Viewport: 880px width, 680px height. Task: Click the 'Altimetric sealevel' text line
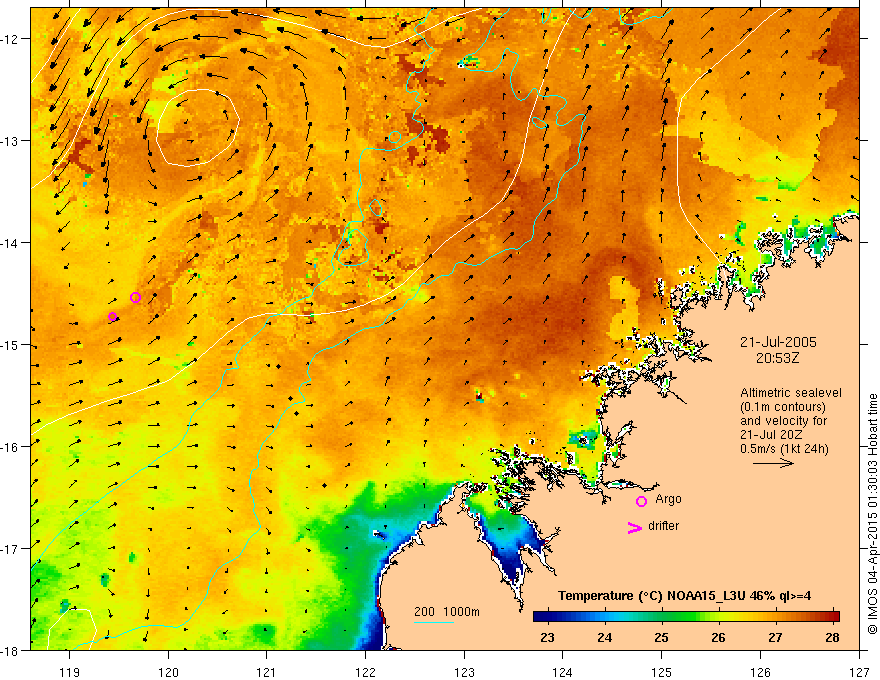[791, 393]
